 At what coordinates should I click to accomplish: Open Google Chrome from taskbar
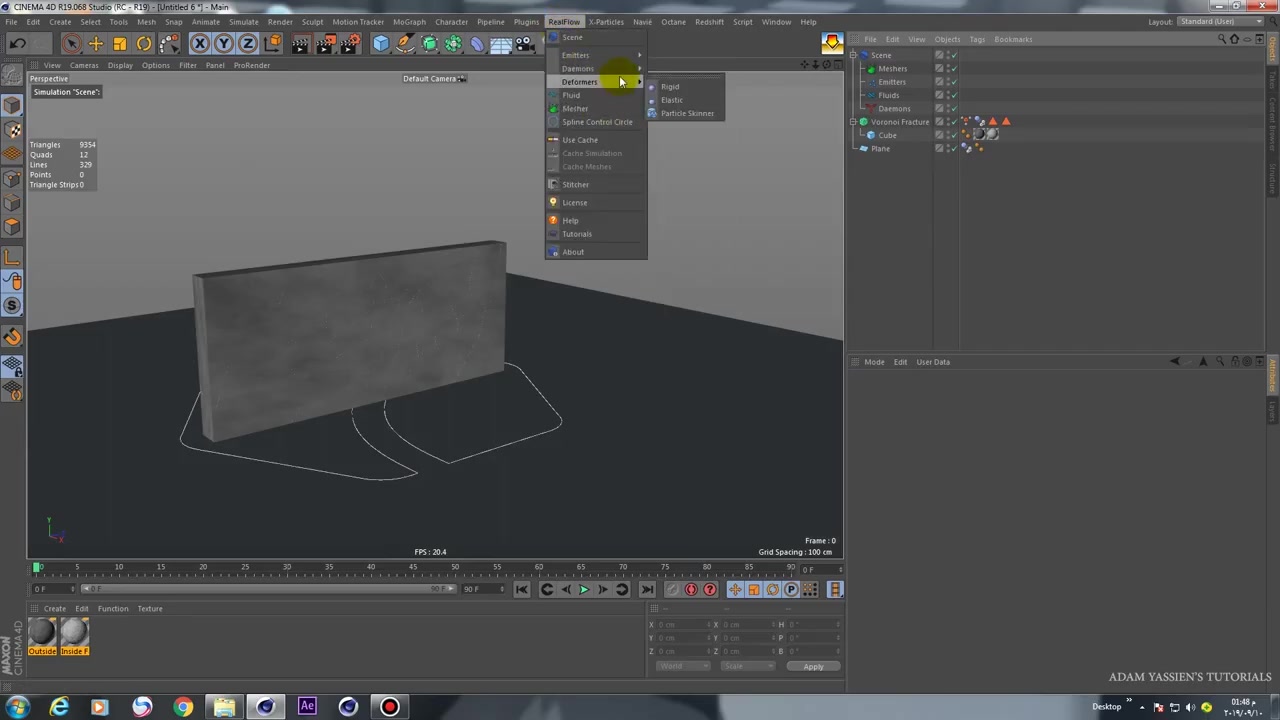183,707
